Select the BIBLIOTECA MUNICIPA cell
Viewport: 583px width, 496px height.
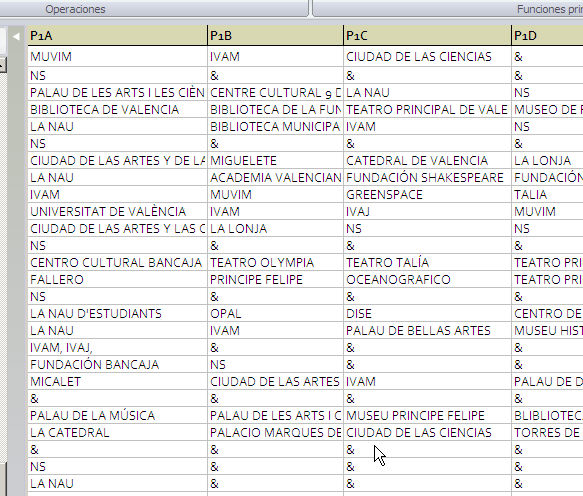[x=276, y=126]
